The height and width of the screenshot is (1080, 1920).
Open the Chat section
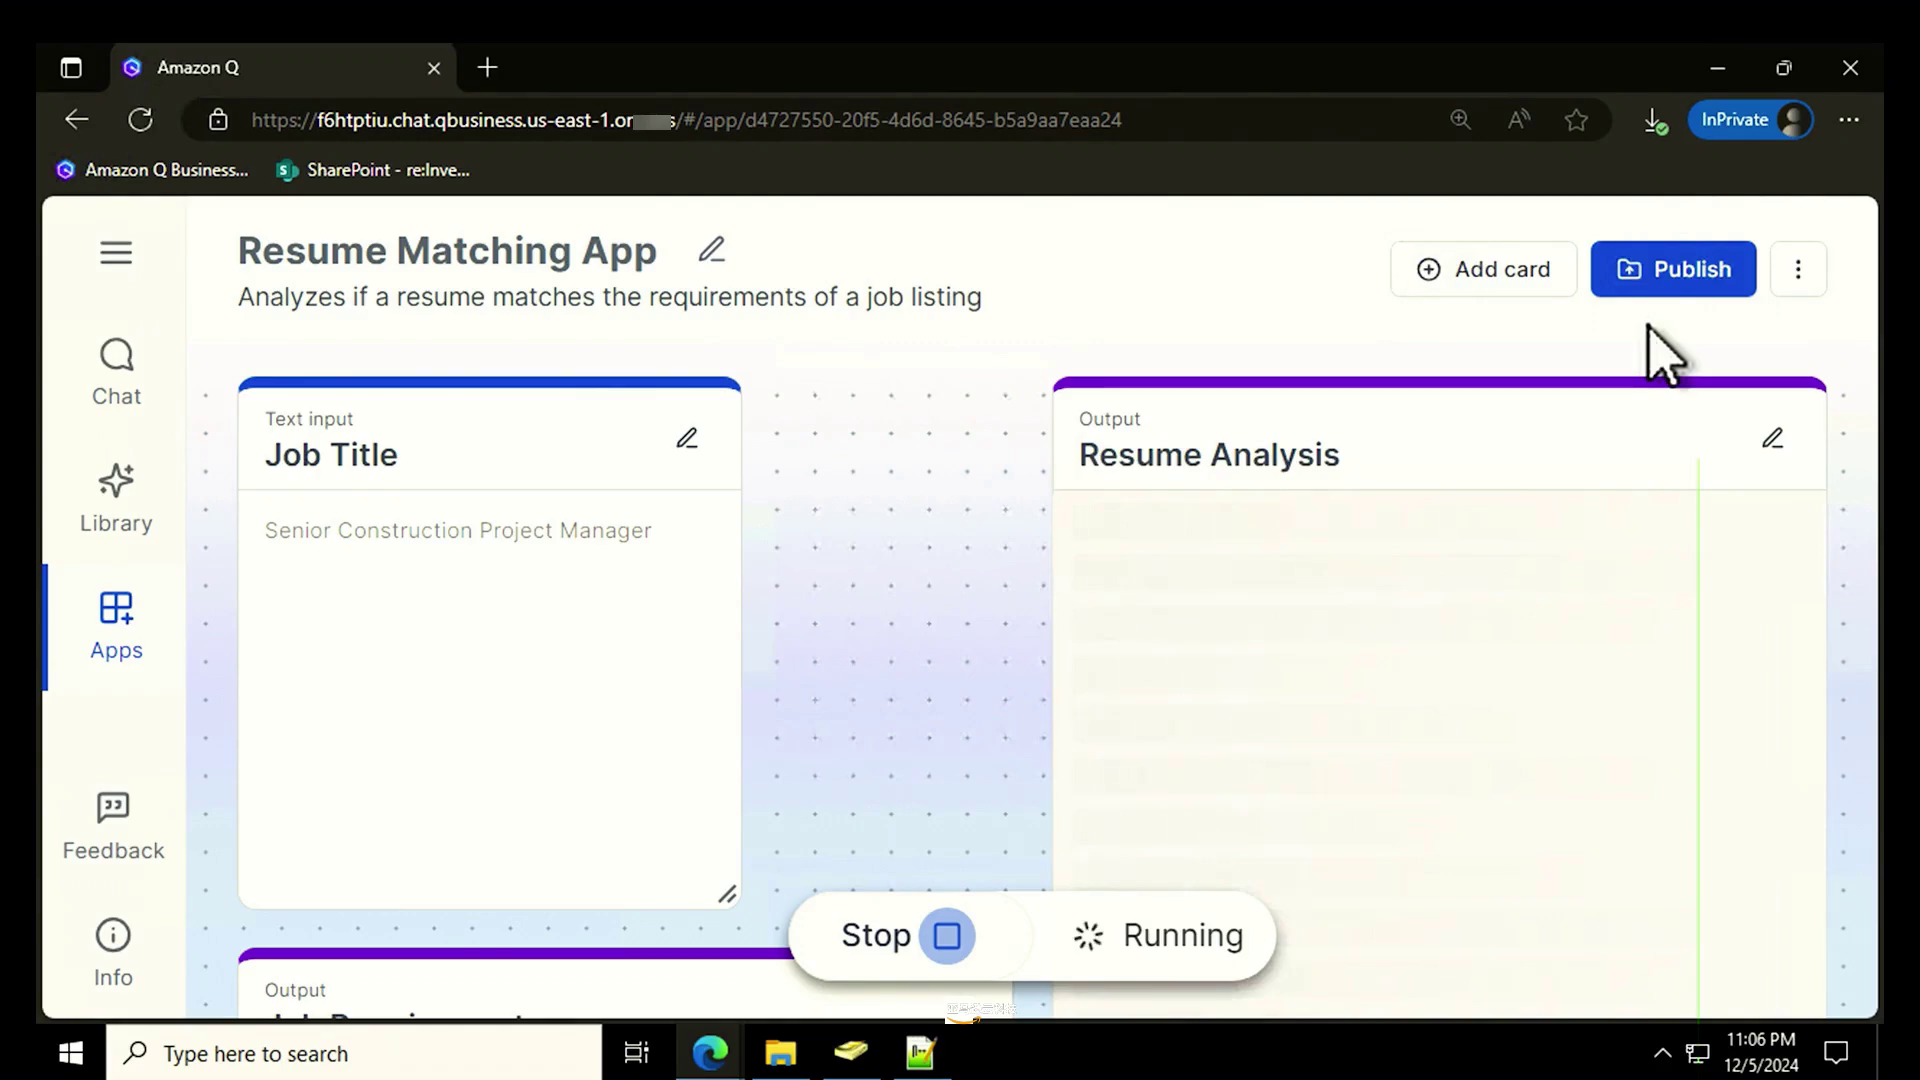pos(116,372)
